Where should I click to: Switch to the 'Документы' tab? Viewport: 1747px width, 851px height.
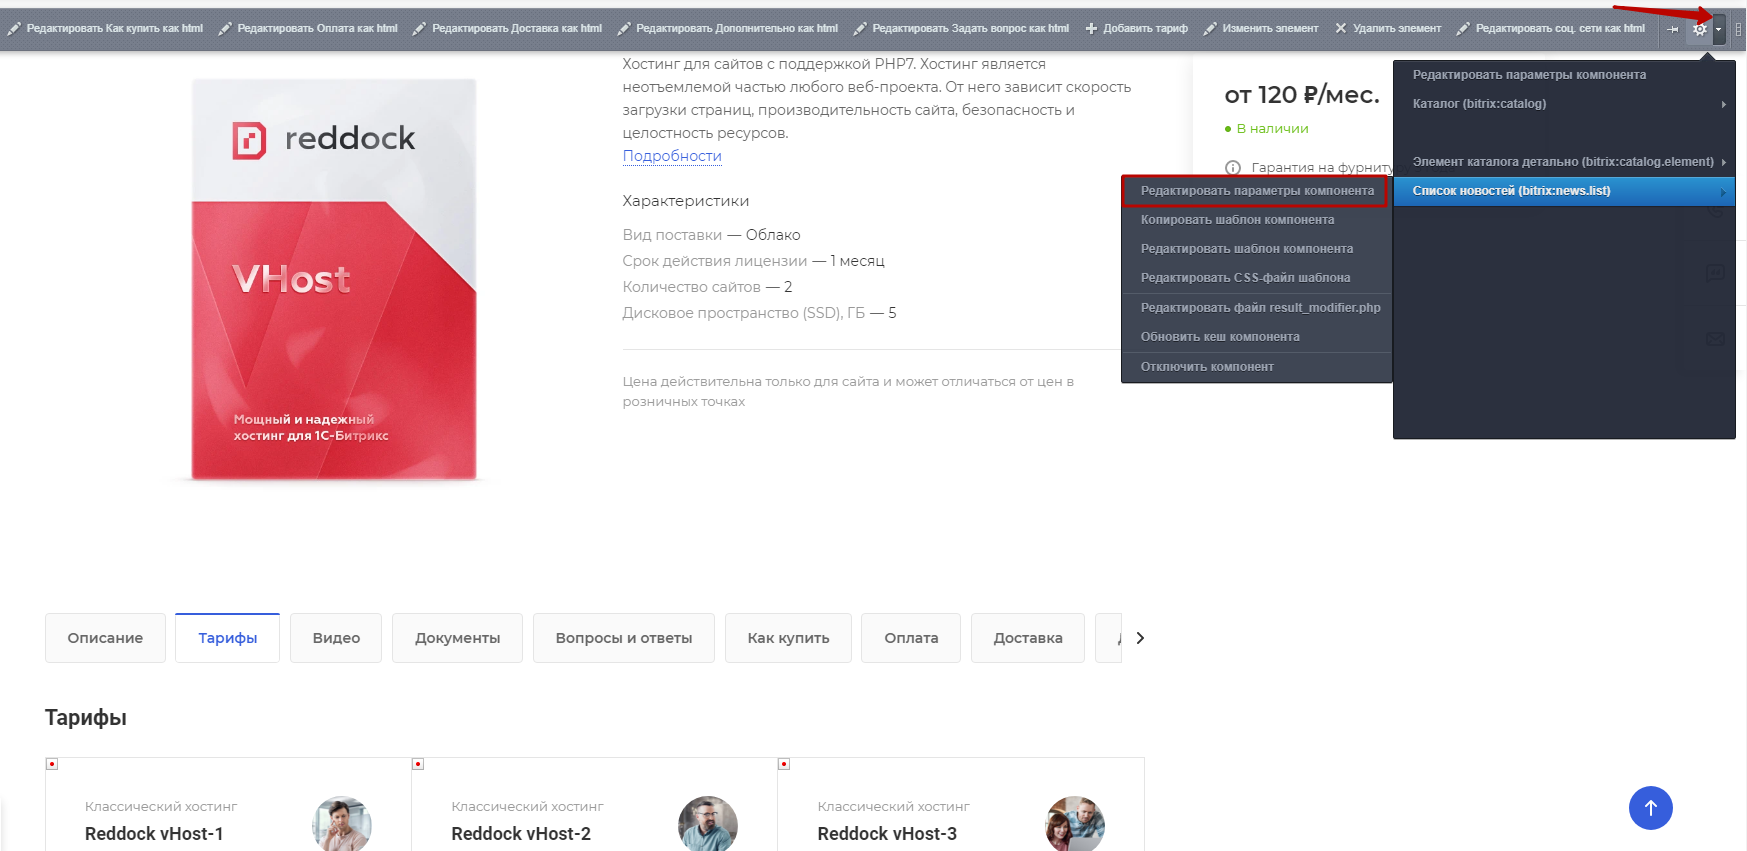point(457,638)
